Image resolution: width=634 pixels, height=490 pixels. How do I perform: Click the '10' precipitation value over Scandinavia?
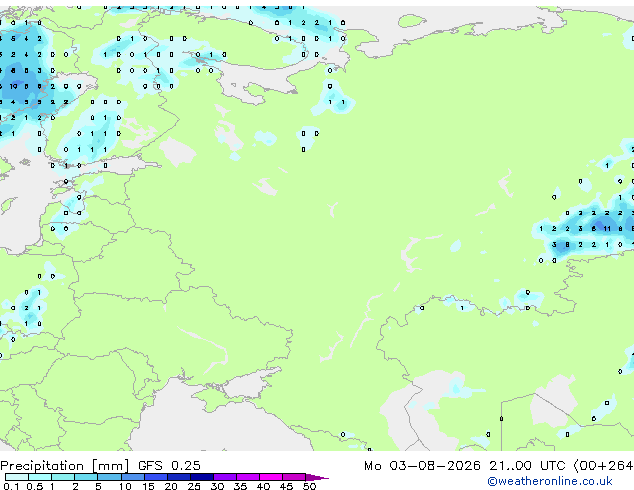[x=13, y=86]
